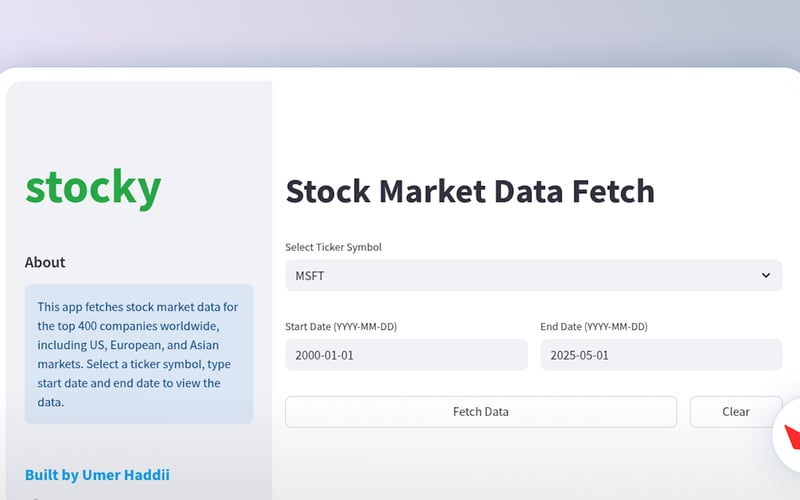The image size is (800, 500).
Task: Click the purple desktop background above the window
Action: click(400, 30)
